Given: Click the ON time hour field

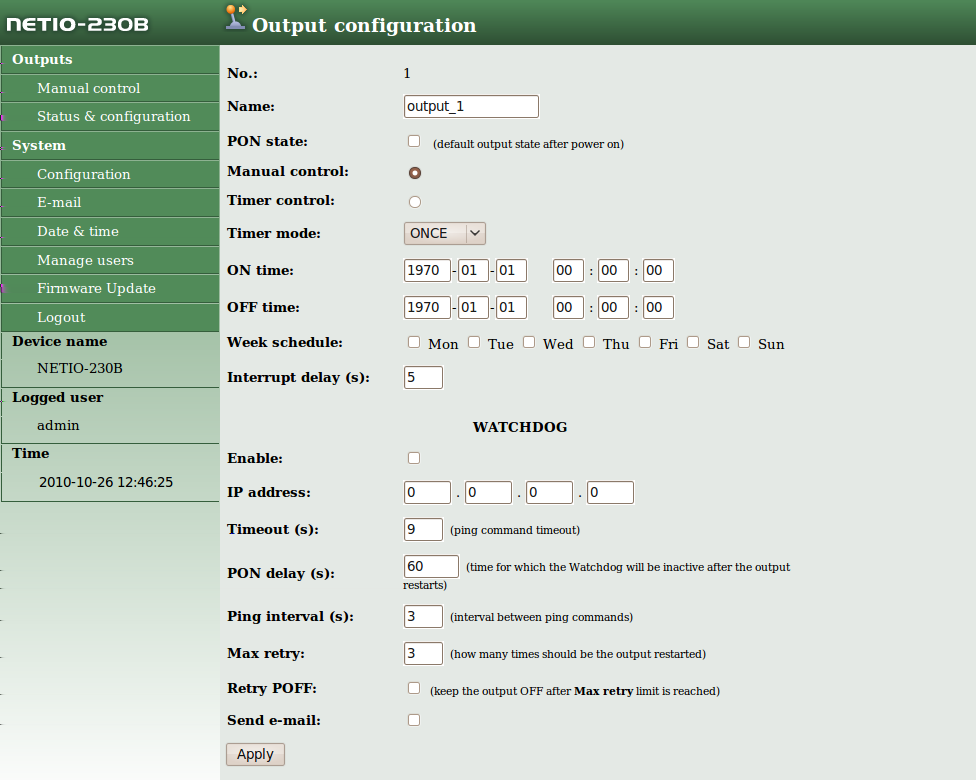Looking at the screenshot, I should [x=568, y=270].
